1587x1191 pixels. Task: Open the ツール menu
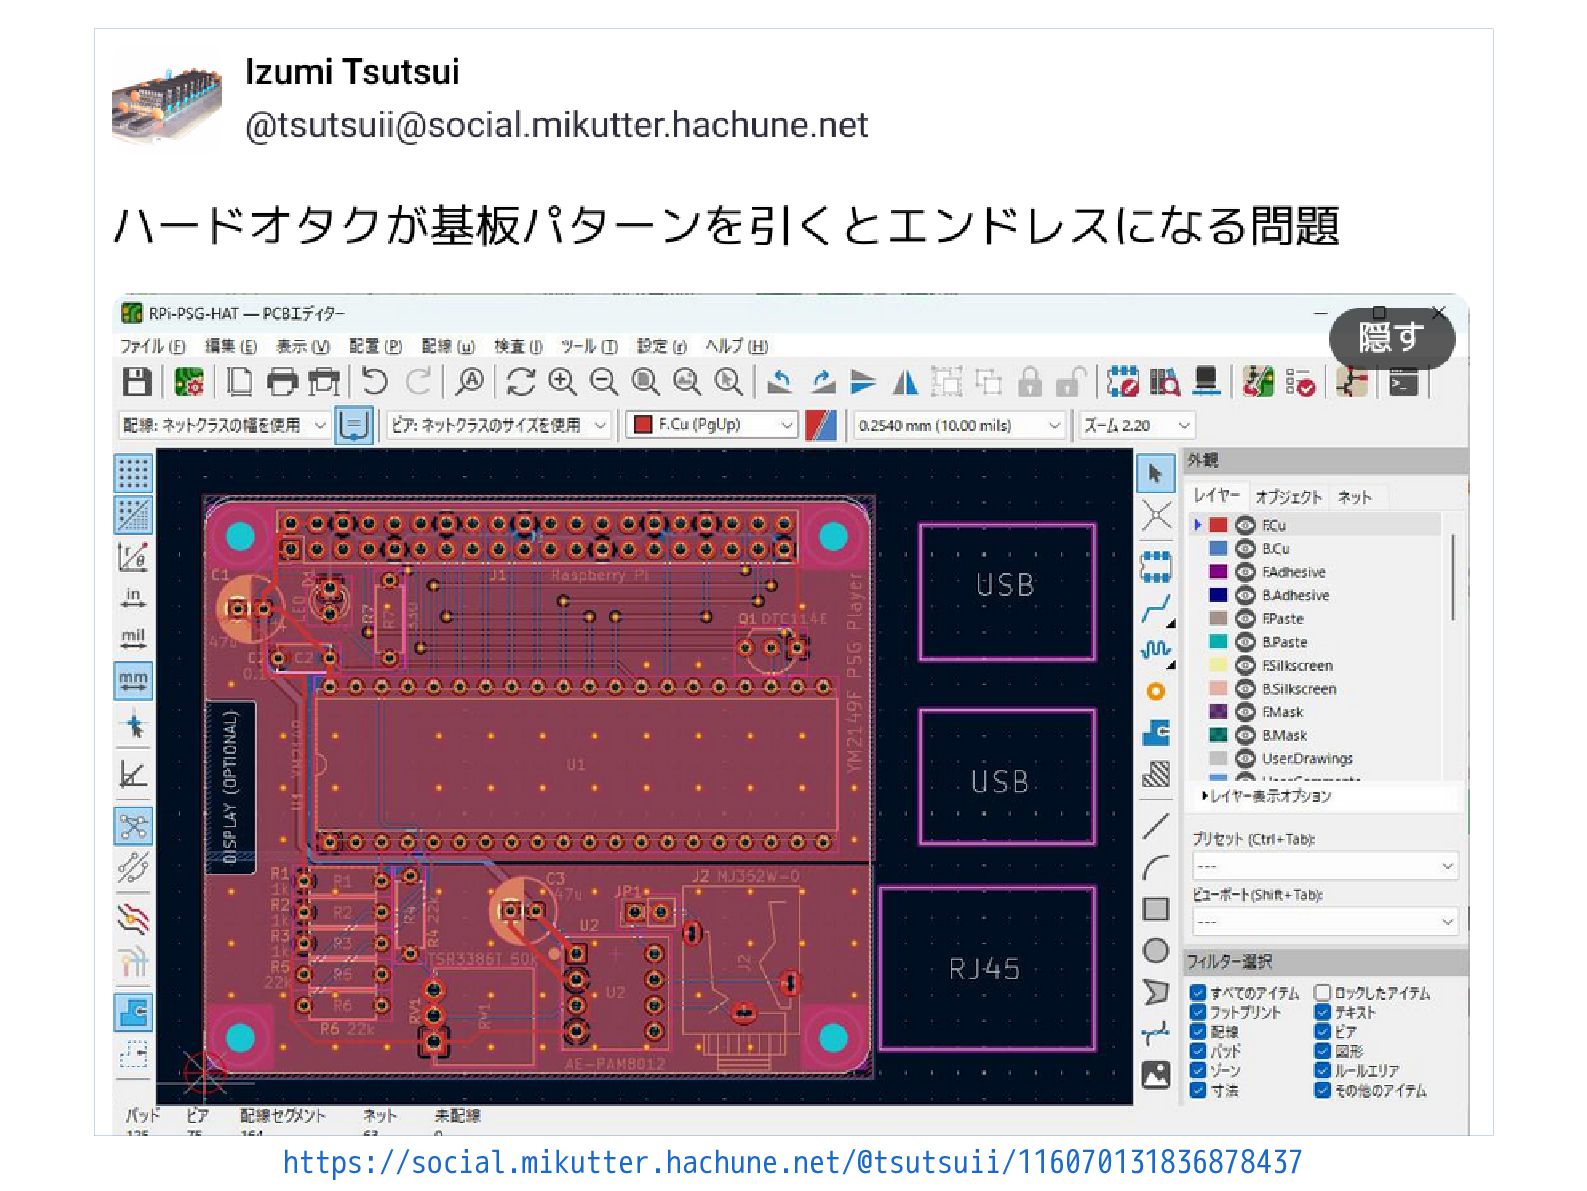(588, 346)
